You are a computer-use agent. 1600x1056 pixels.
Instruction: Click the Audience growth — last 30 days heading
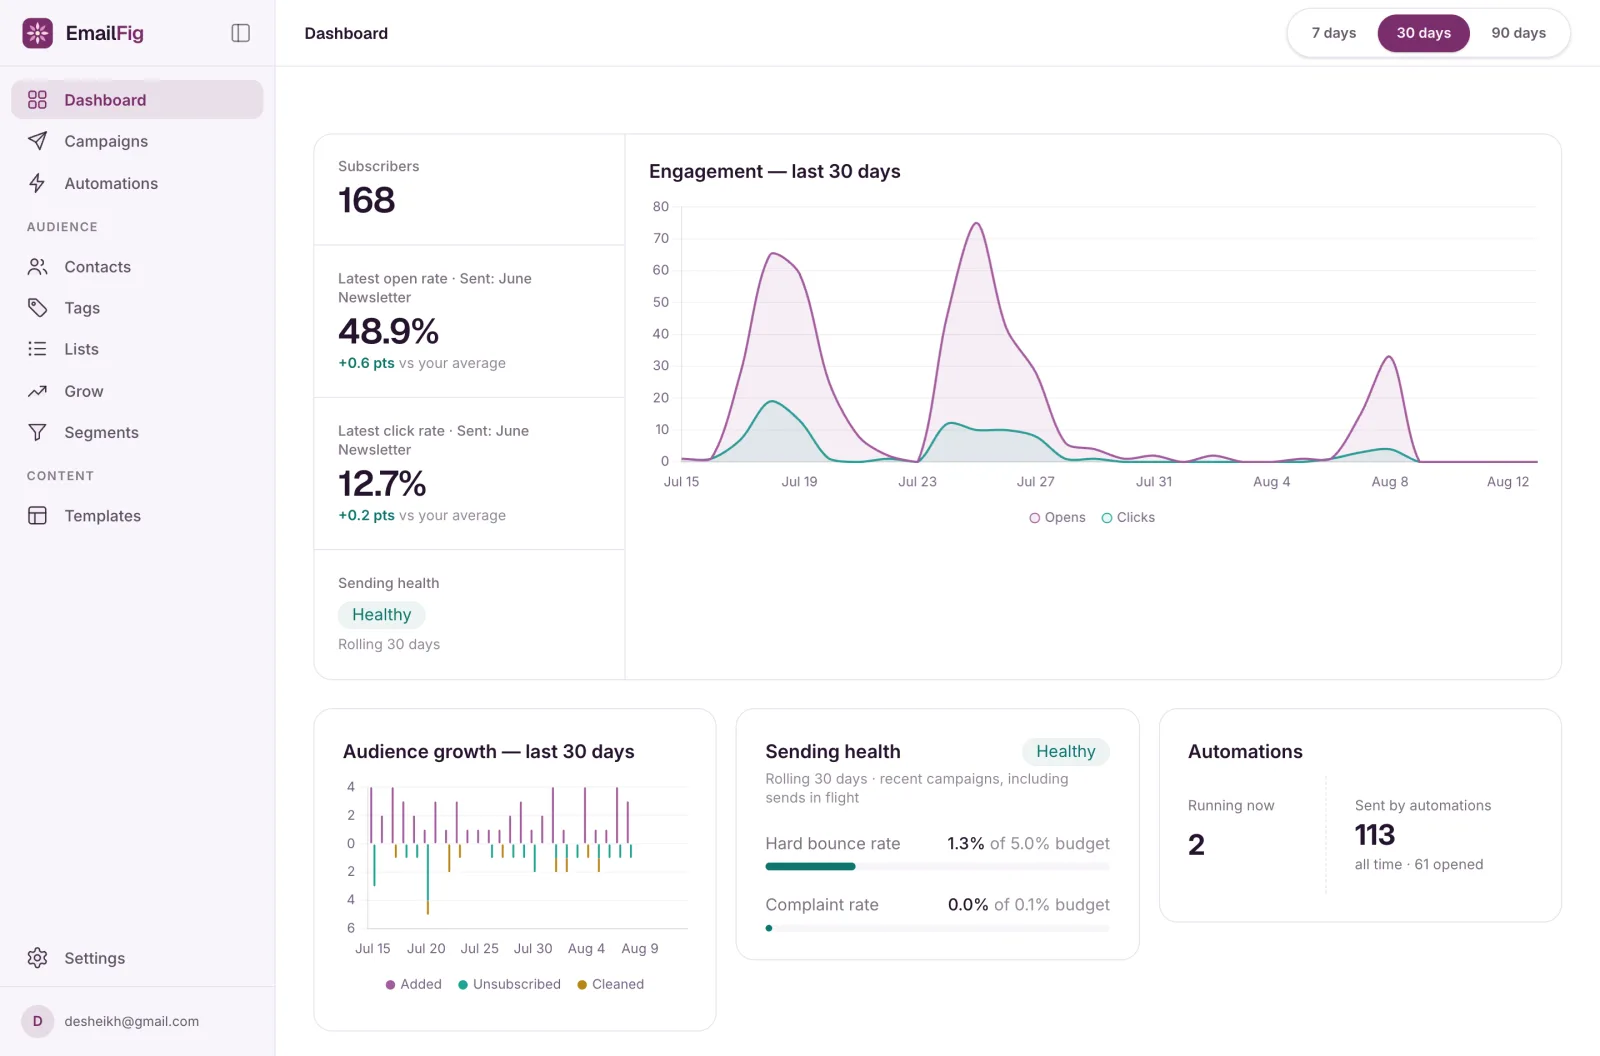coord(488,751)
